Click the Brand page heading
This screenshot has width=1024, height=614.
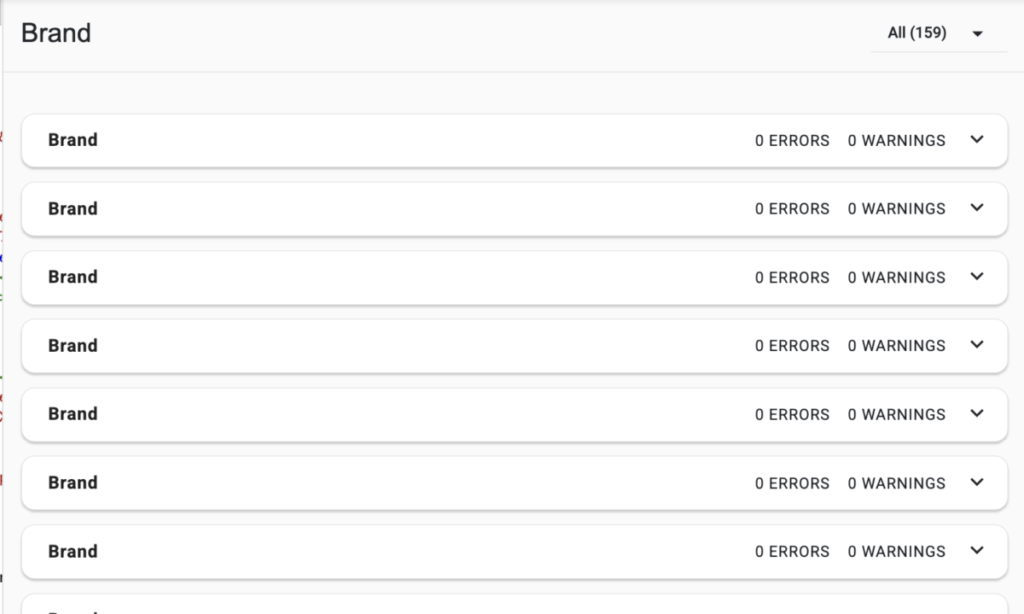click(x=56, y=33)
